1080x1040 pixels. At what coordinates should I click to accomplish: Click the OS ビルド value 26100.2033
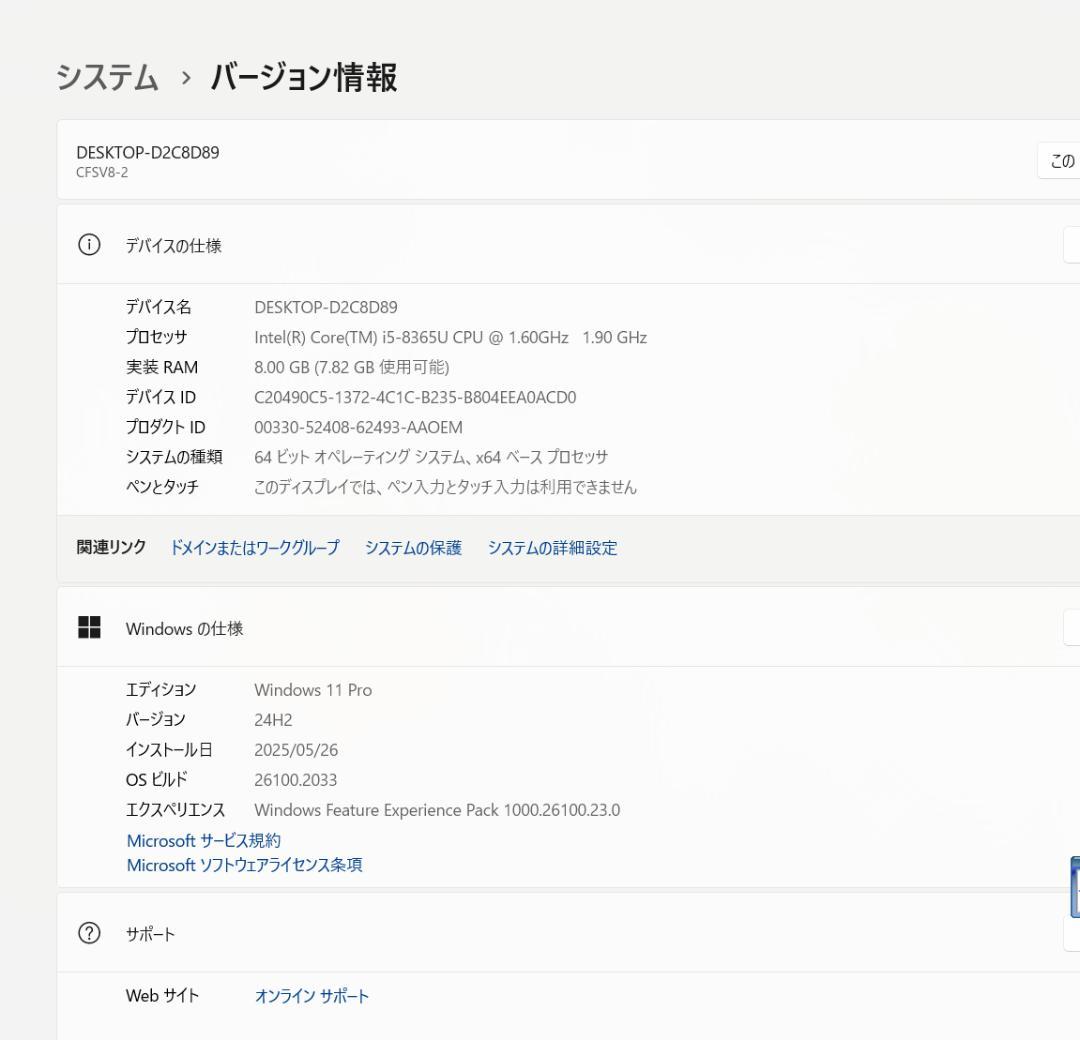(295, 780)
